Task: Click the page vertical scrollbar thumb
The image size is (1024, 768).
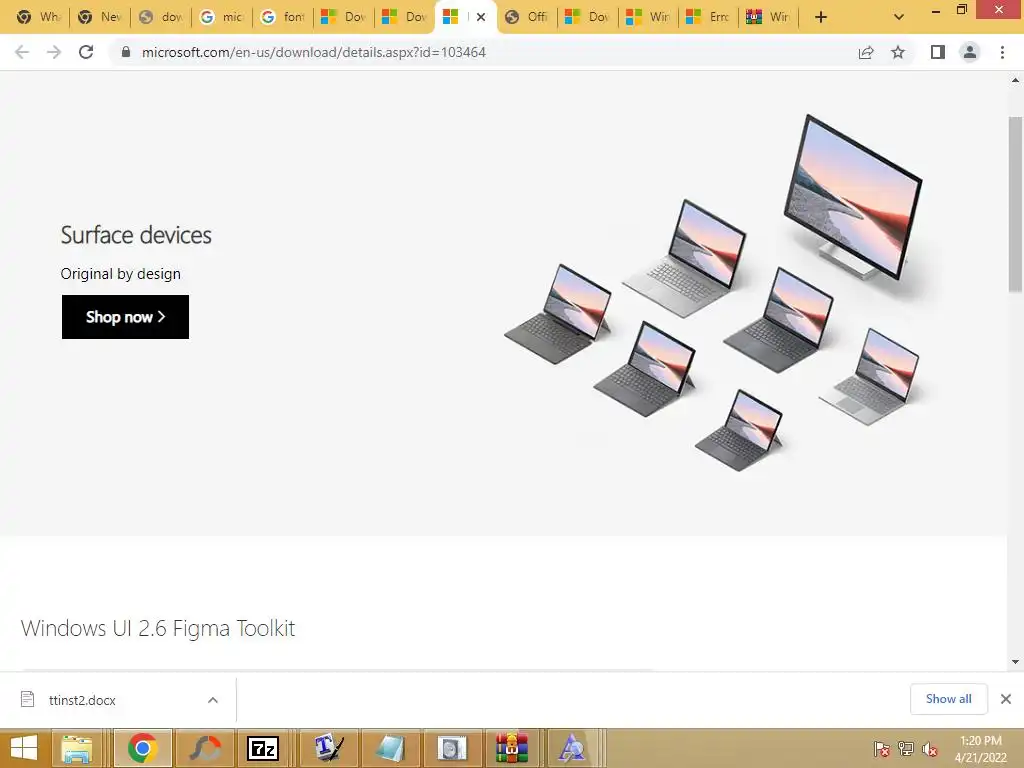Action: coord(1015,204)
